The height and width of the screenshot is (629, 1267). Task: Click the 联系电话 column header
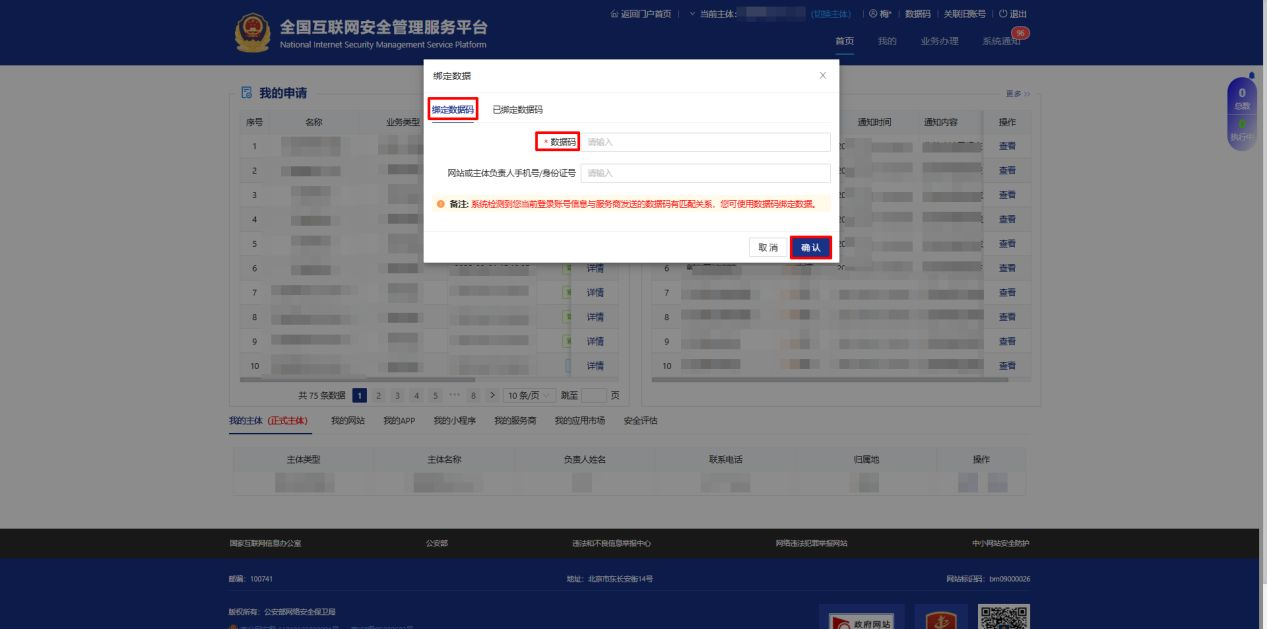725,459
